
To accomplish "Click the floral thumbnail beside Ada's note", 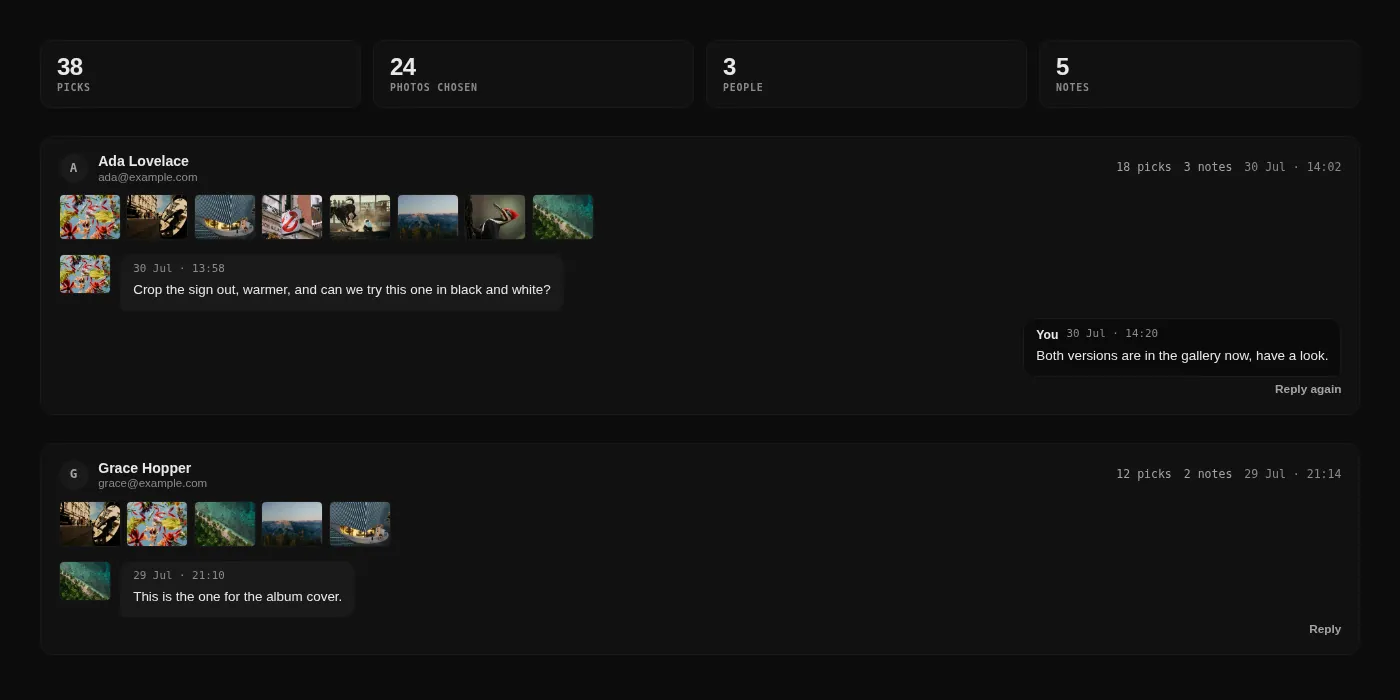I will click(x=85, y=274).
